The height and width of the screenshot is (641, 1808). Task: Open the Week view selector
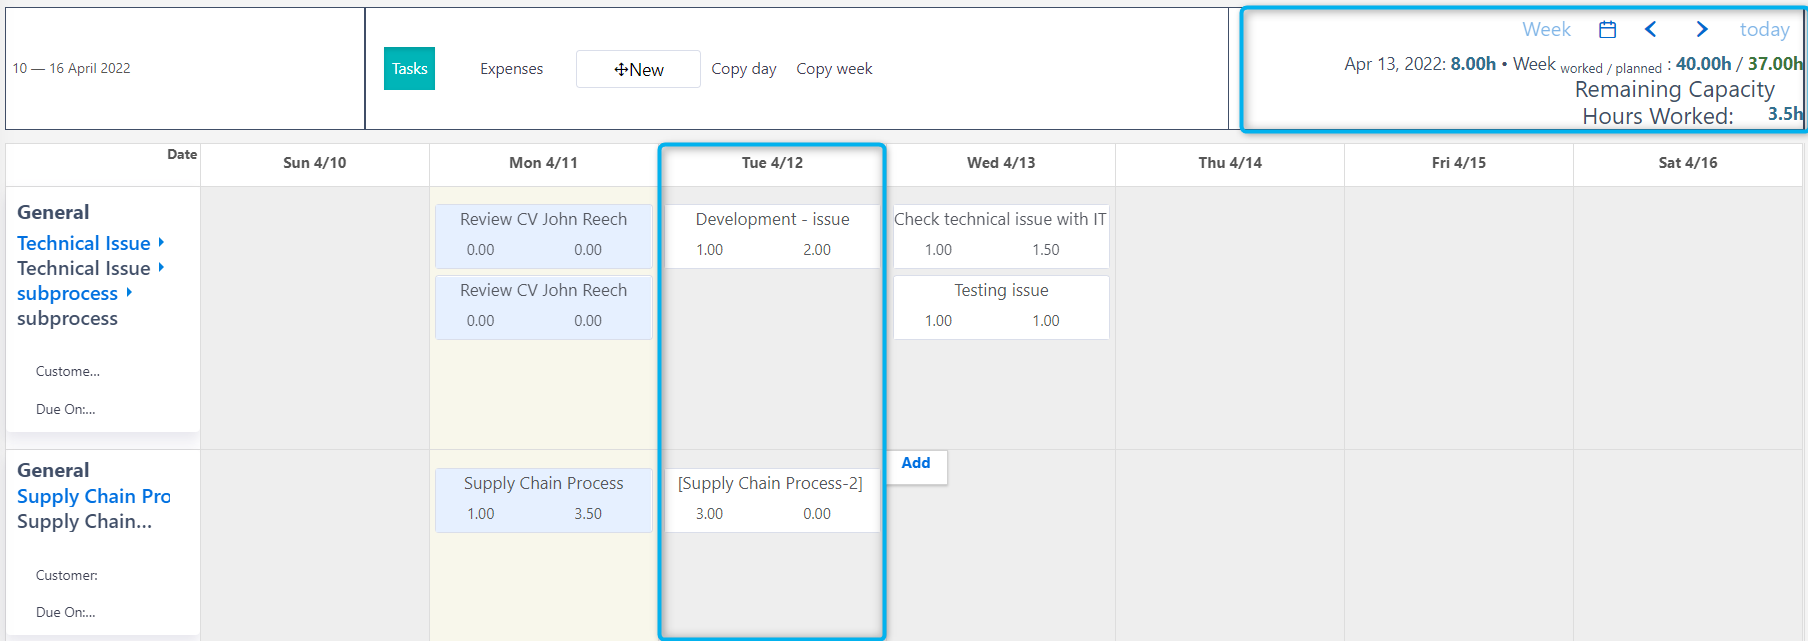tap(1546, 30)
